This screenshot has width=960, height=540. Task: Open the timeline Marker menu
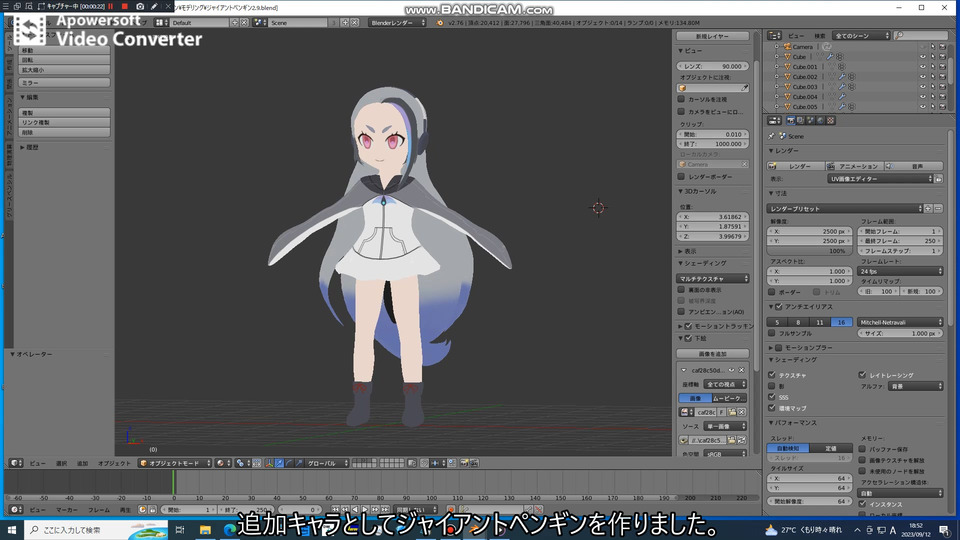tap(66, 510)
